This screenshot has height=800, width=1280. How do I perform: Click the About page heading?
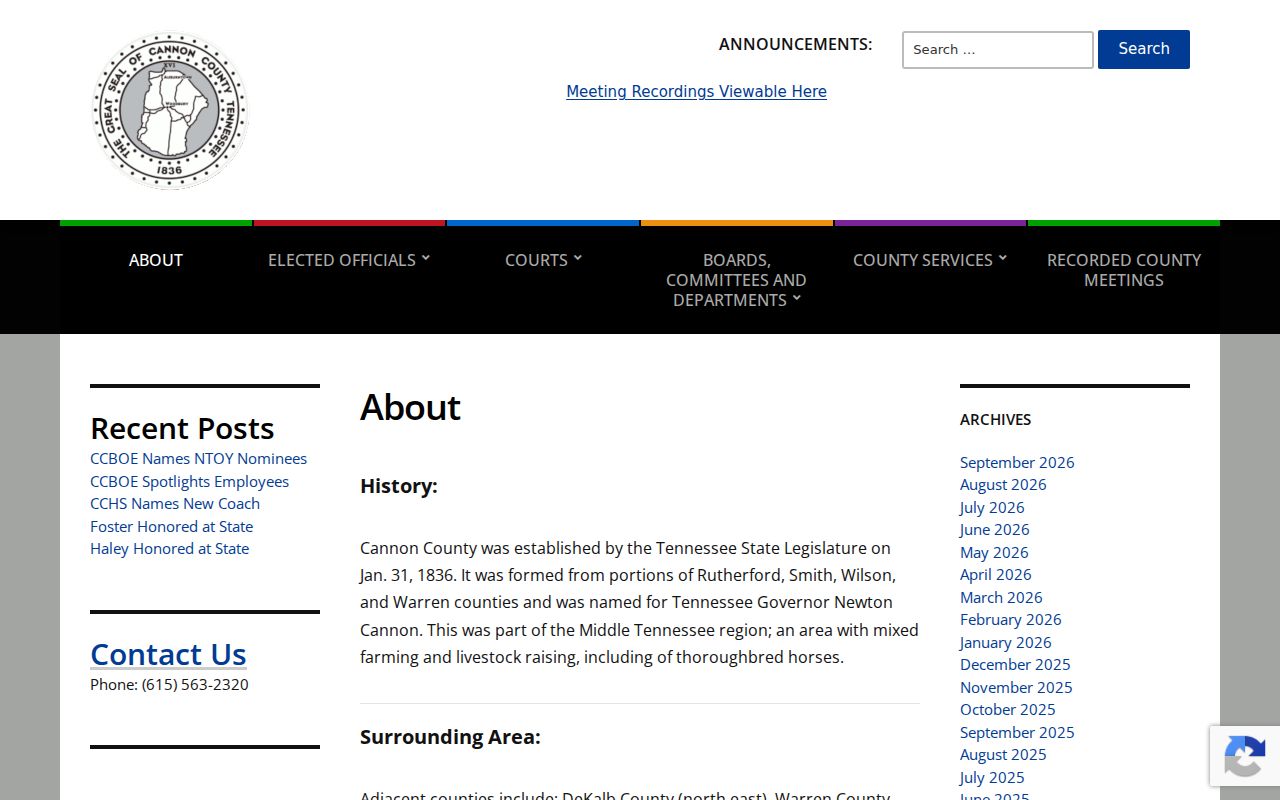point(410,407)
